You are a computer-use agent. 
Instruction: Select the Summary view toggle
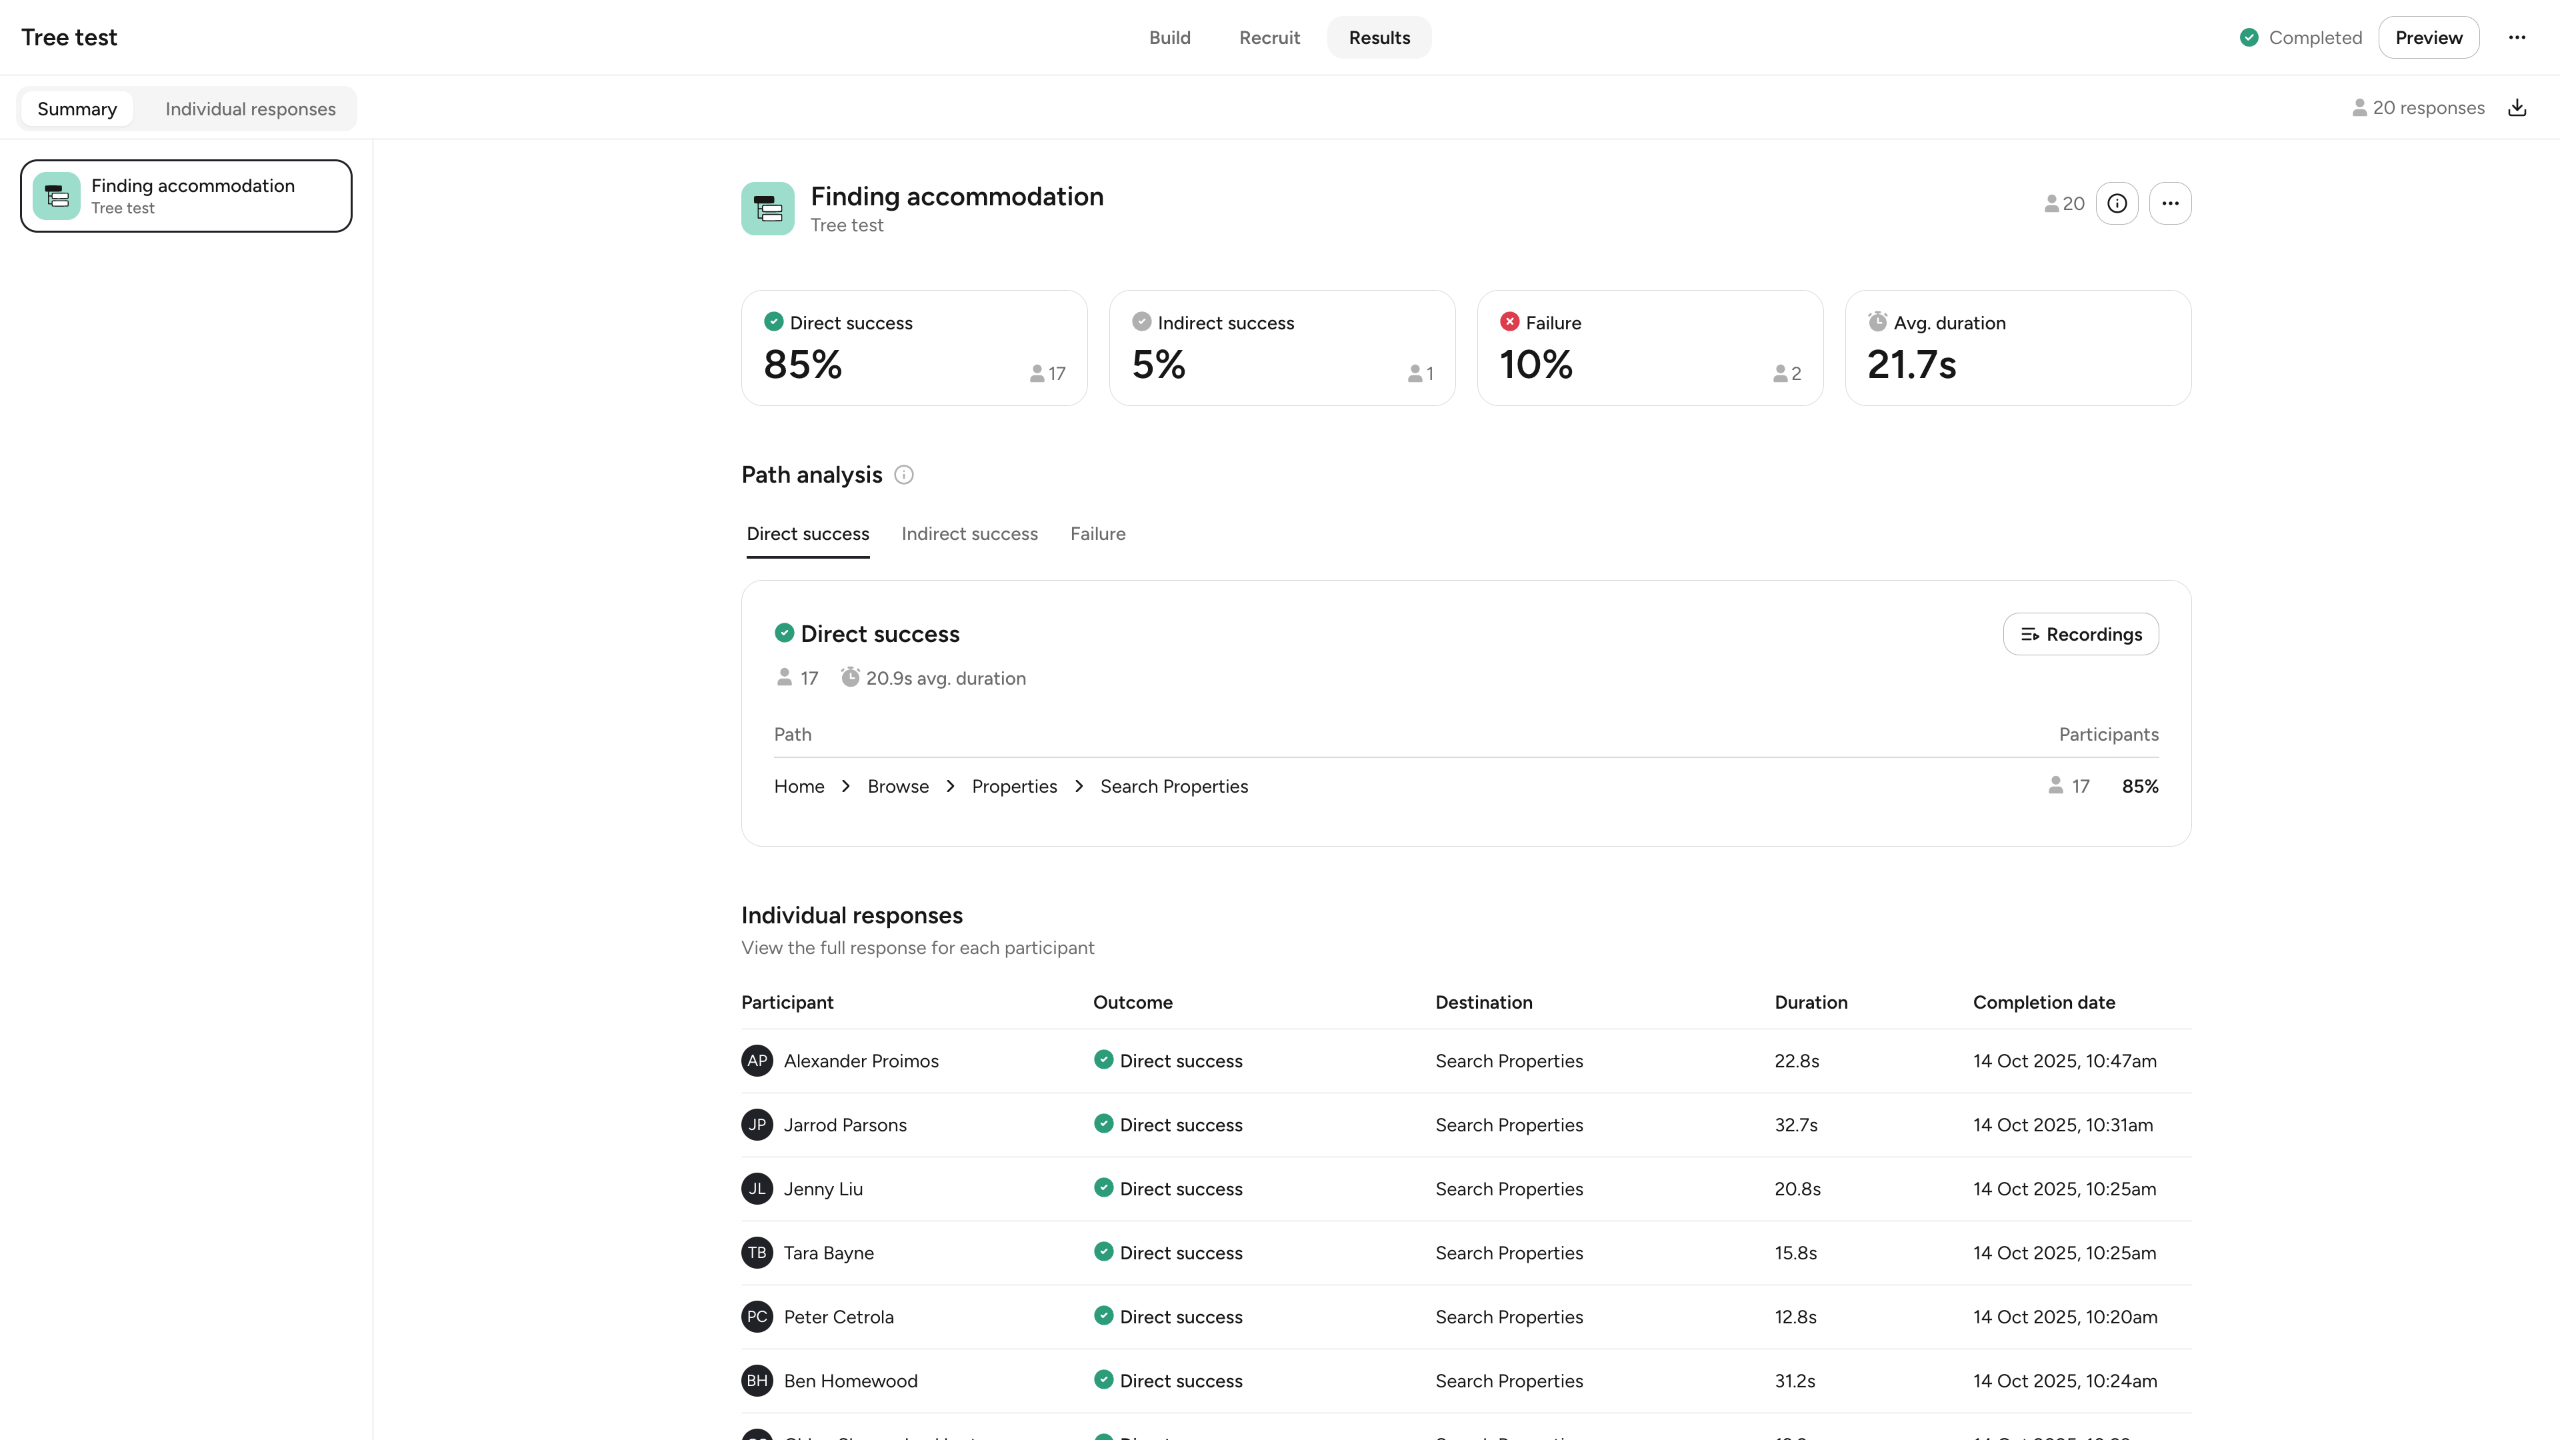77,109
